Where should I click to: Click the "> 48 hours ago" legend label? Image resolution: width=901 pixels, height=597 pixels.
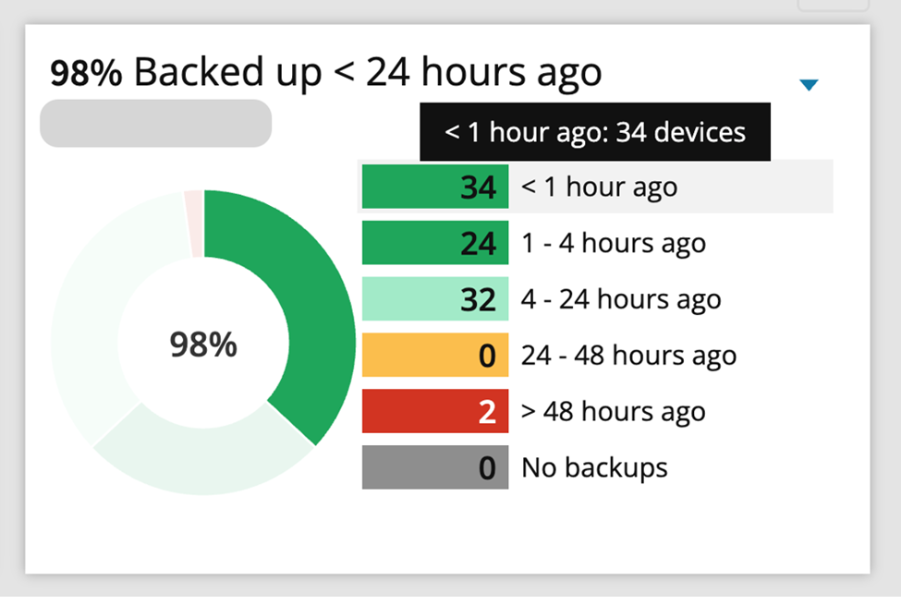tap(613, 411)
